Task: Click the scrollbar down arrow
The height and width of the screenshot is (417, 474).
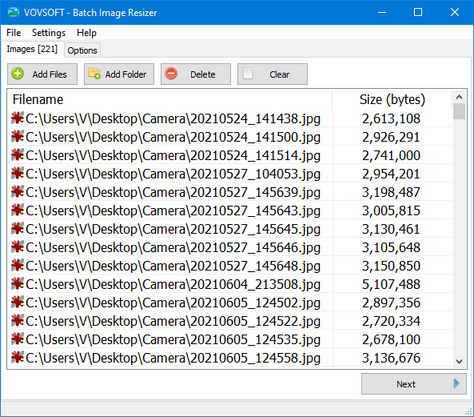Action: [x=459, y=361]
